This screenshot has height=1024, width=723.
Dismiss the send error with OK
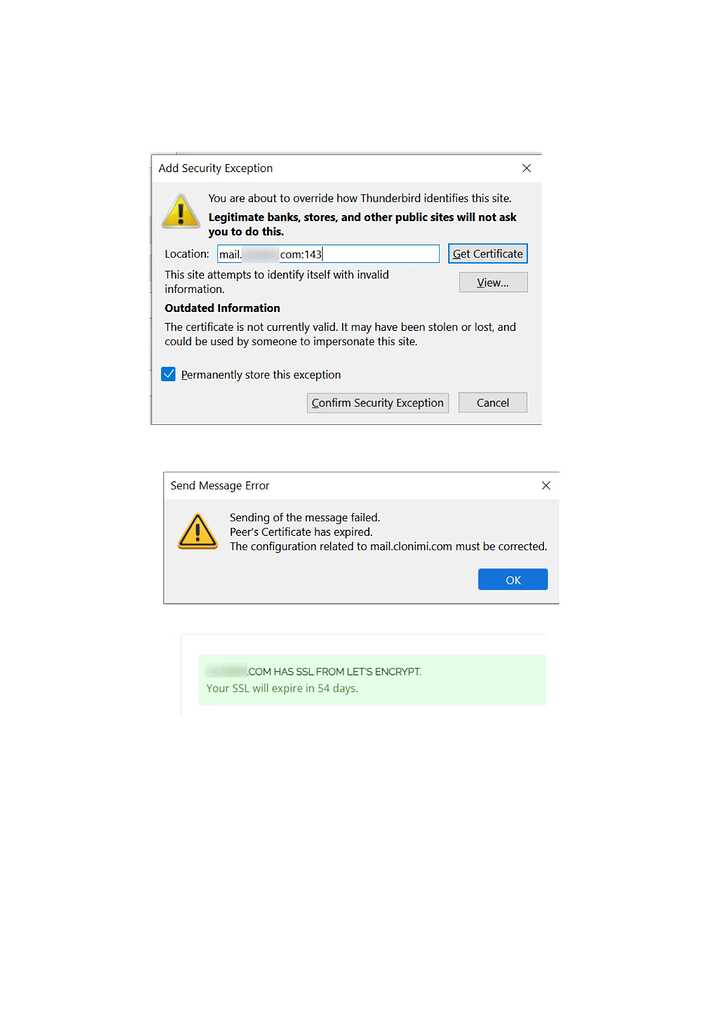(x=513, y=579)
